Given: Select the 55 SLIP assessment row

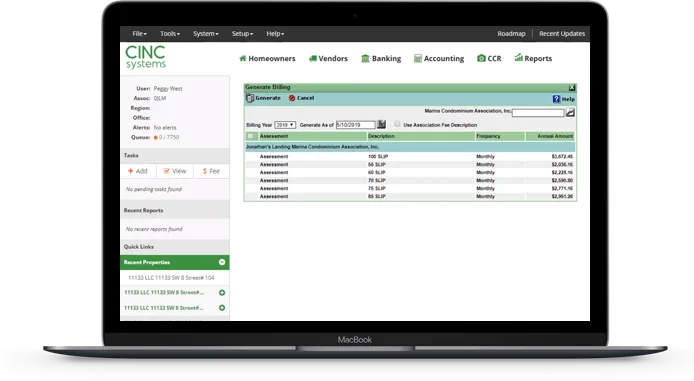Looking at the screenshot, I should (x=410, y=164).
